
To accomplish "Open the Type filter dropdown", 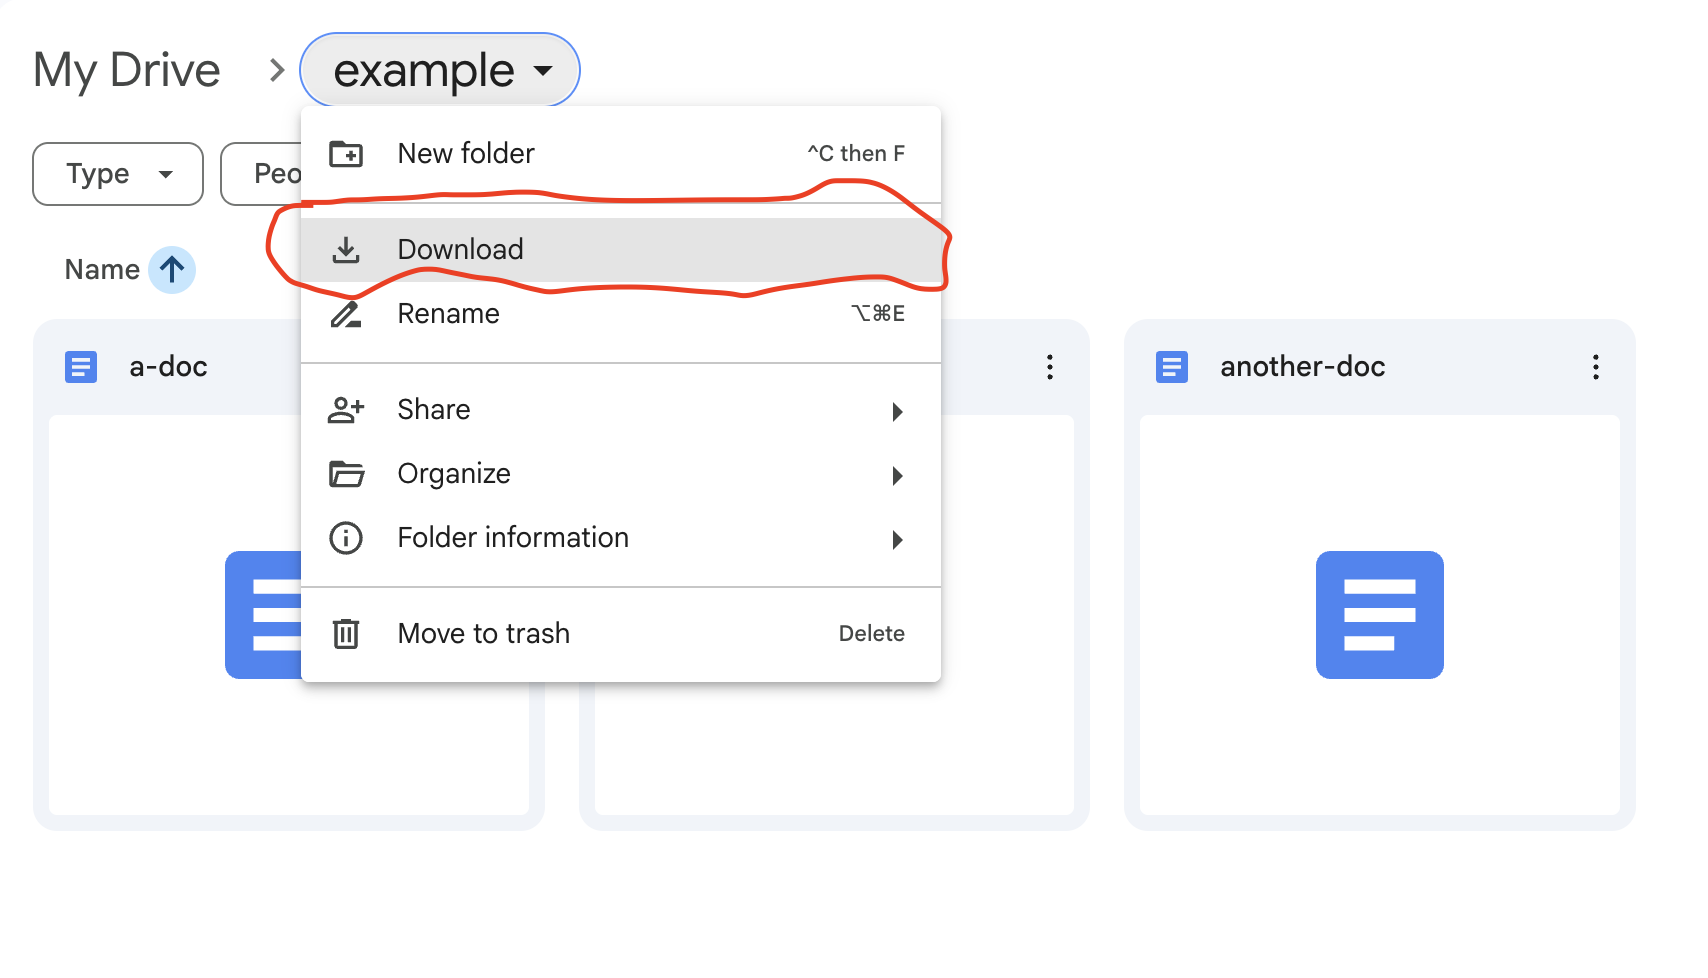I will point(117,173).
